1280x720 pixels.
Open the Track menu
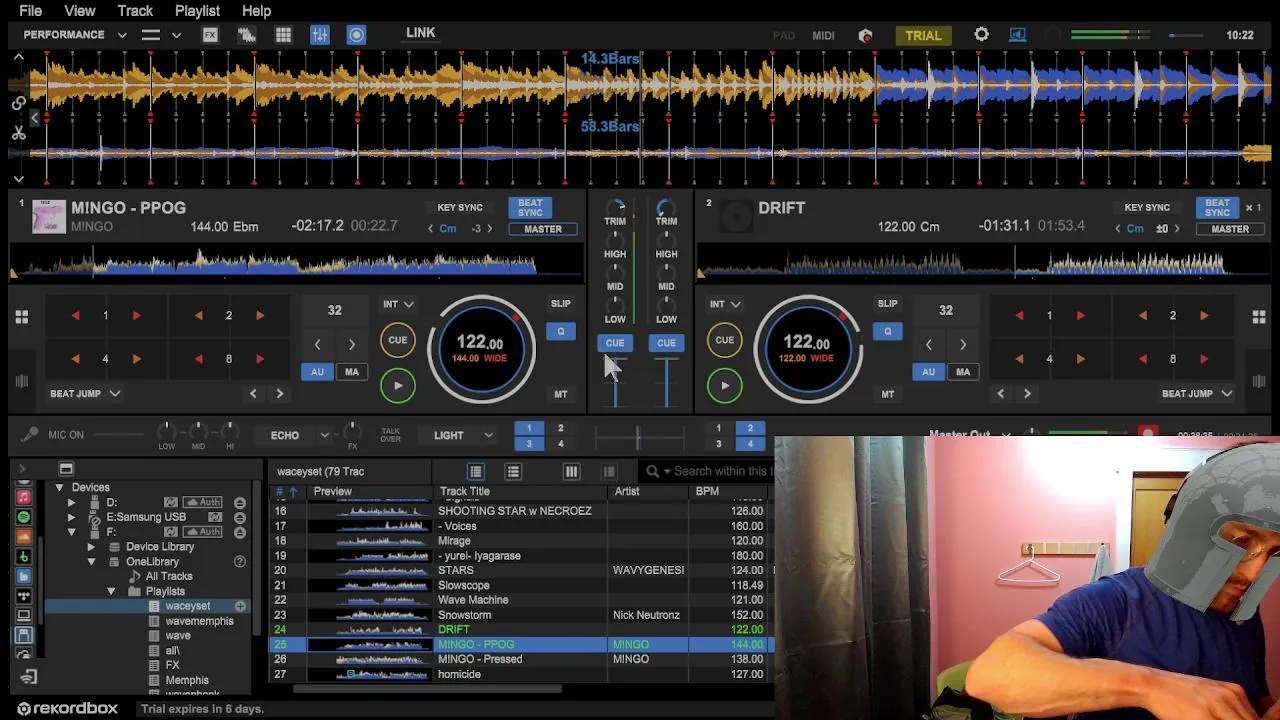[135, 11]
